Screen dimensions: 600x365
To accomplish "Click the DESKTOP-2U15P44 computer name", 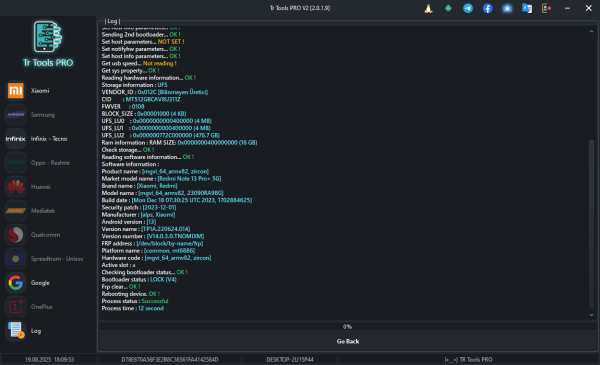I will coord(290,360).
